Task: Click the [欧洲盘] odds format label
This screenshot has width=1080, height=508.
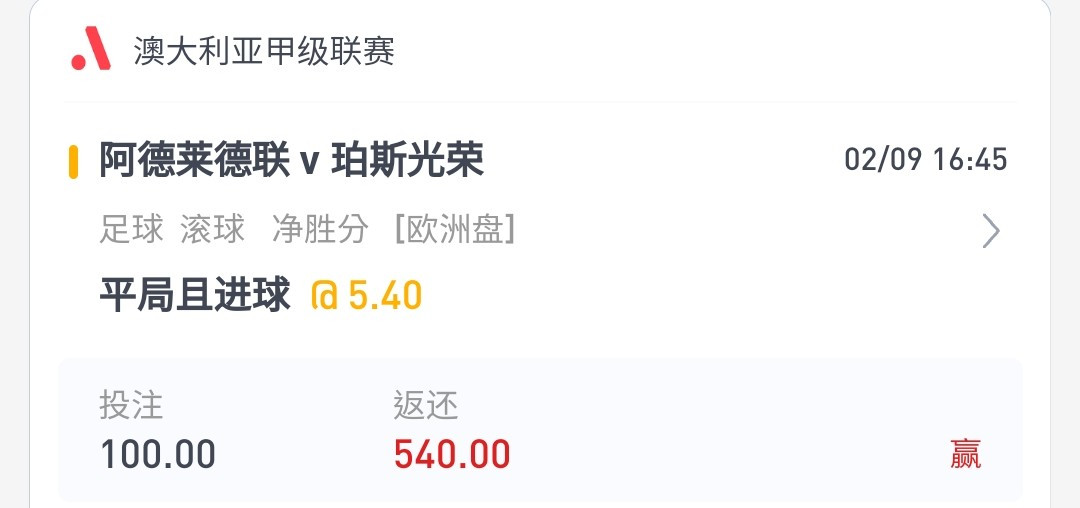Action: (455, 229)
